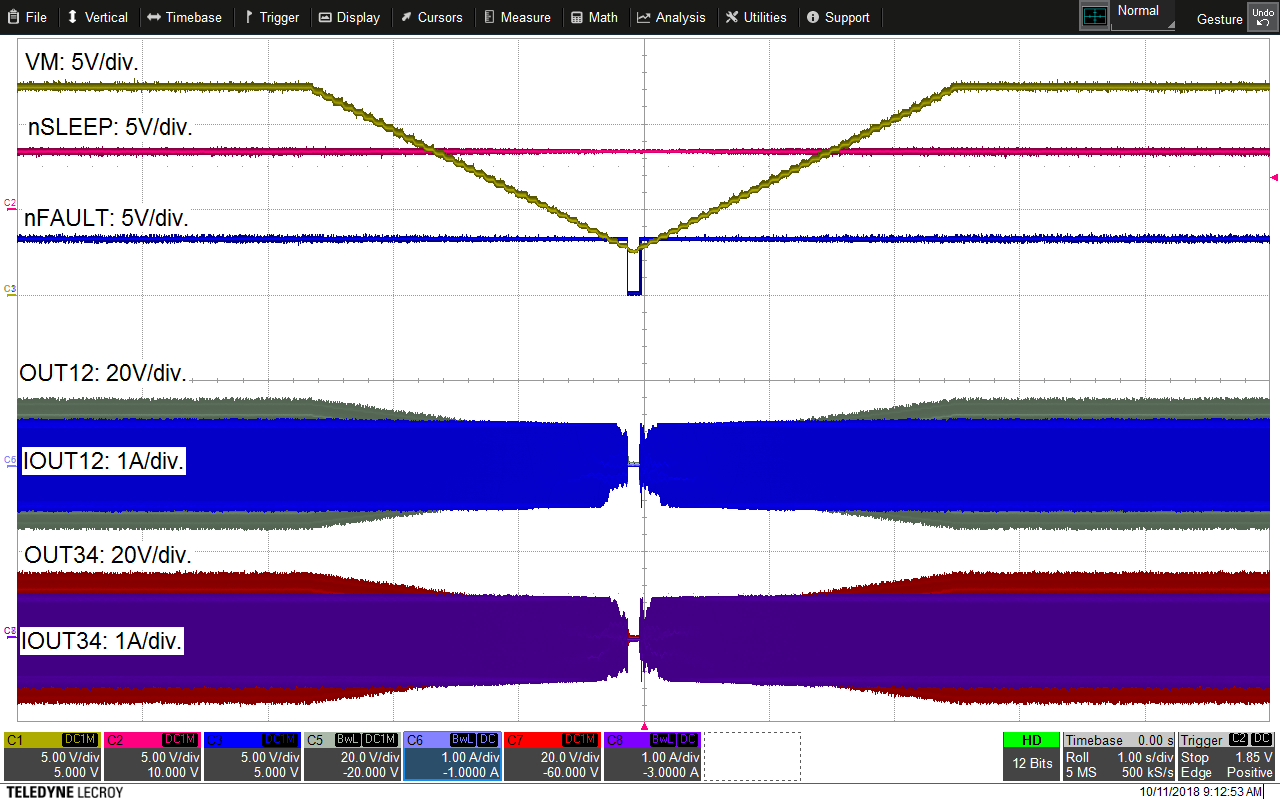The width and height of the screenshot is (1280, 800).
Task: Open the Utilities panel
Action: click(757, 16)
